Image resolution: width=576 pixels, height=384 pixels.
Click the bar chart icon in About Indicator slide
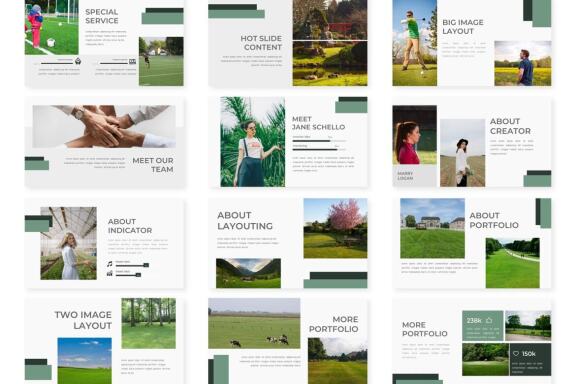click(109, 273)
